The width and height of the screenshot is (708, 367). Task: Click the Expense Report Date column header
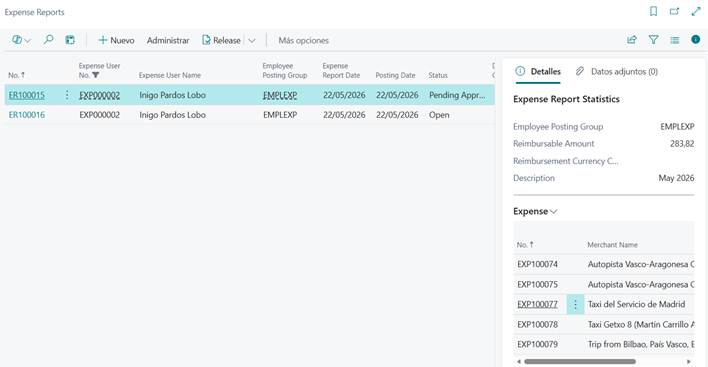[341, 70]
